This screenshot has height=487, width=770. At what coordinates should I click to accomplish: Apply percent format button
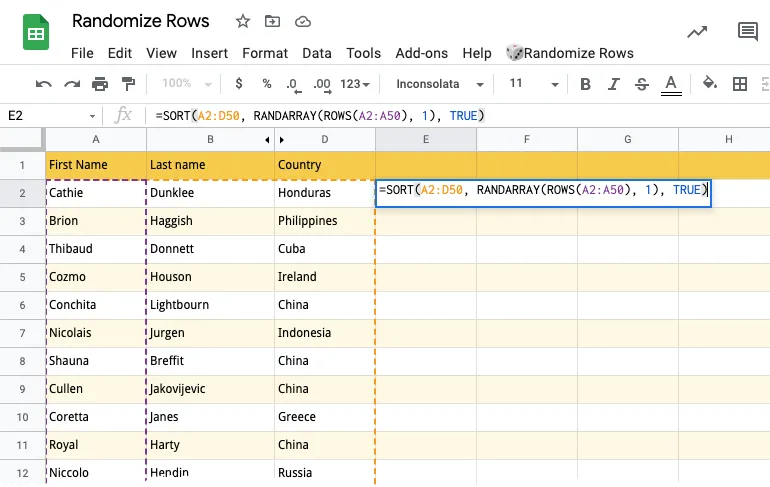coord(266,84)
